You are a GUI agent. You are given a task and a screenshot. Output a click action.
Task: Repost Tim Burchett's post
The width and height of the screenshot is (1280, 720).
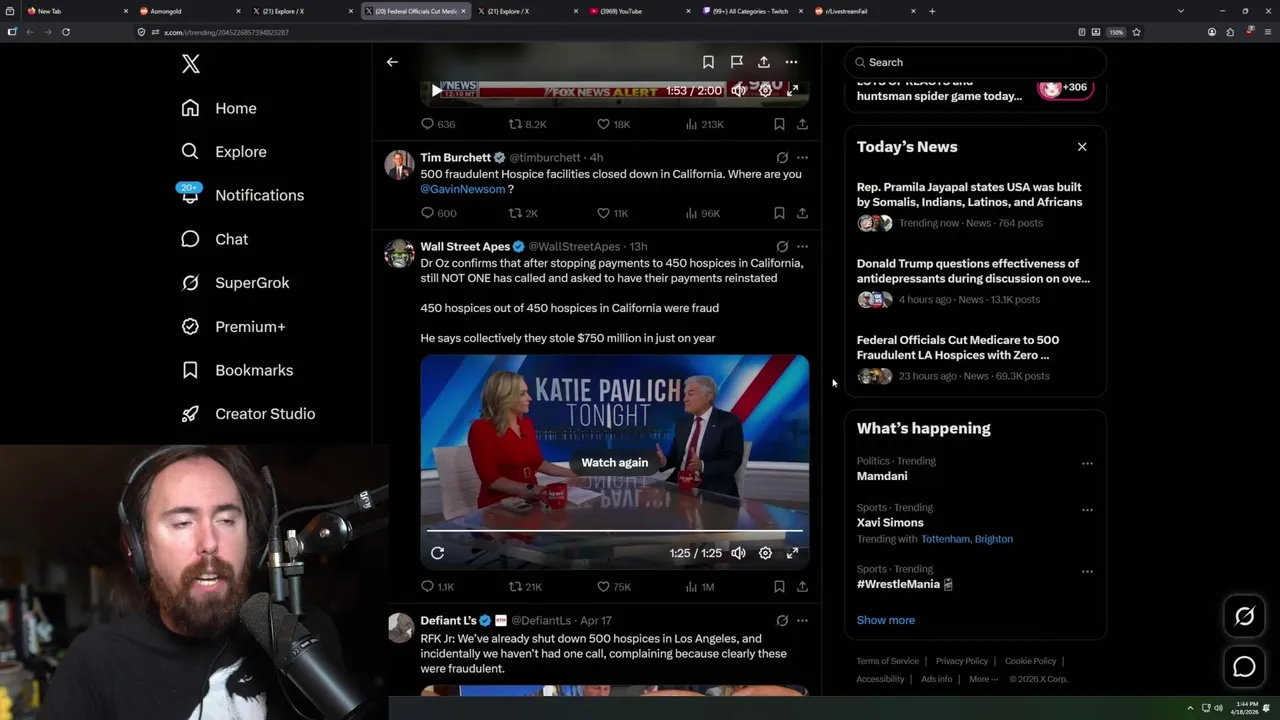tap(524, 213)
